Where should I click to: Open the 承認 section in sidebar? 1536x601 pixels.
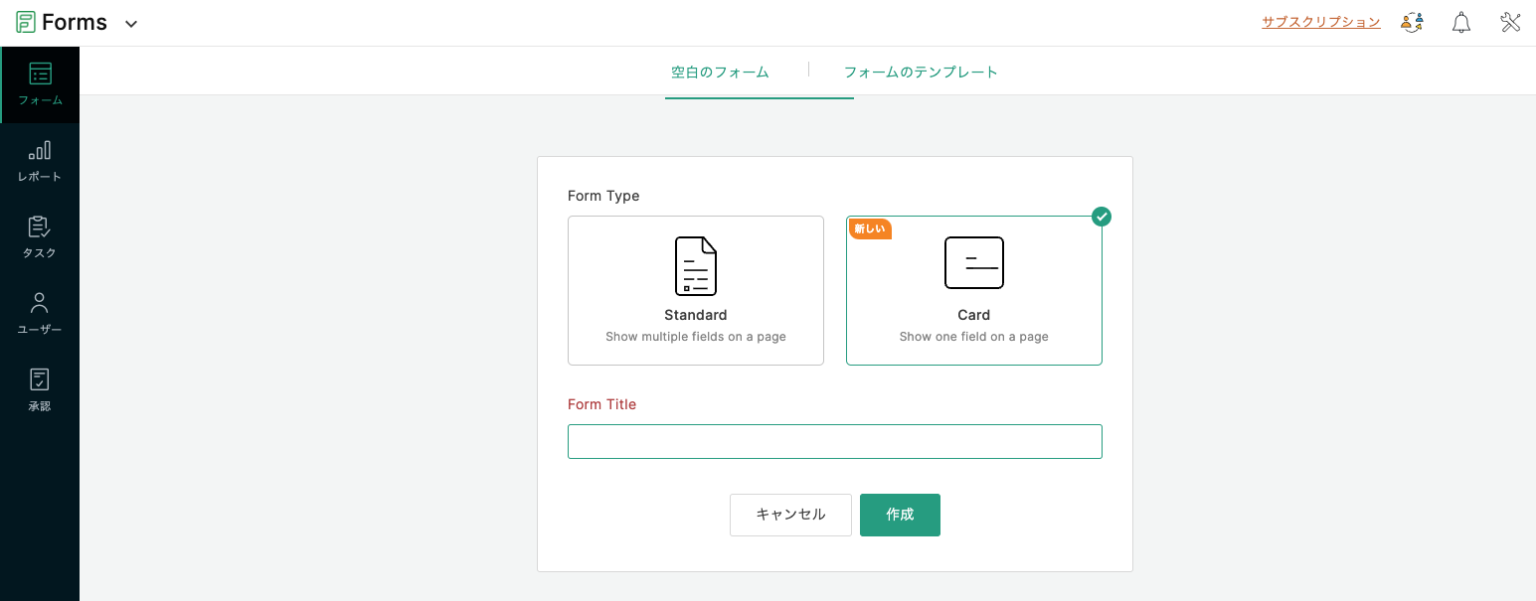(39, 389)
